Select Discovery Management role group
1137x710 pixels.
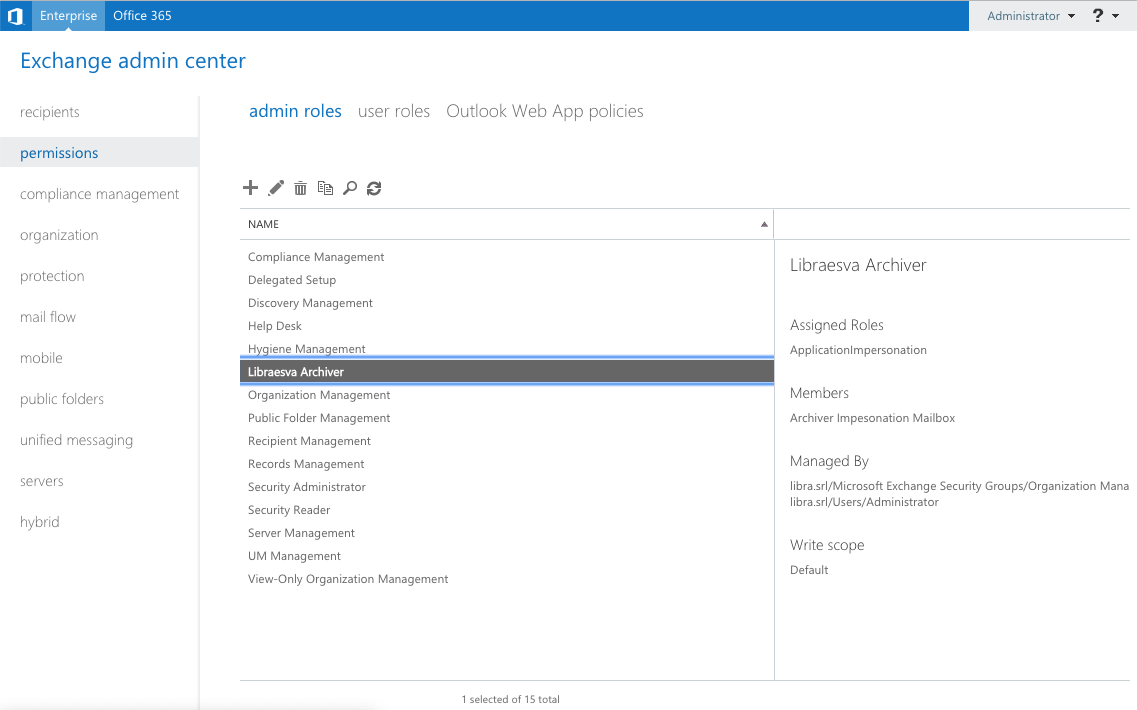tap(507, 303)
